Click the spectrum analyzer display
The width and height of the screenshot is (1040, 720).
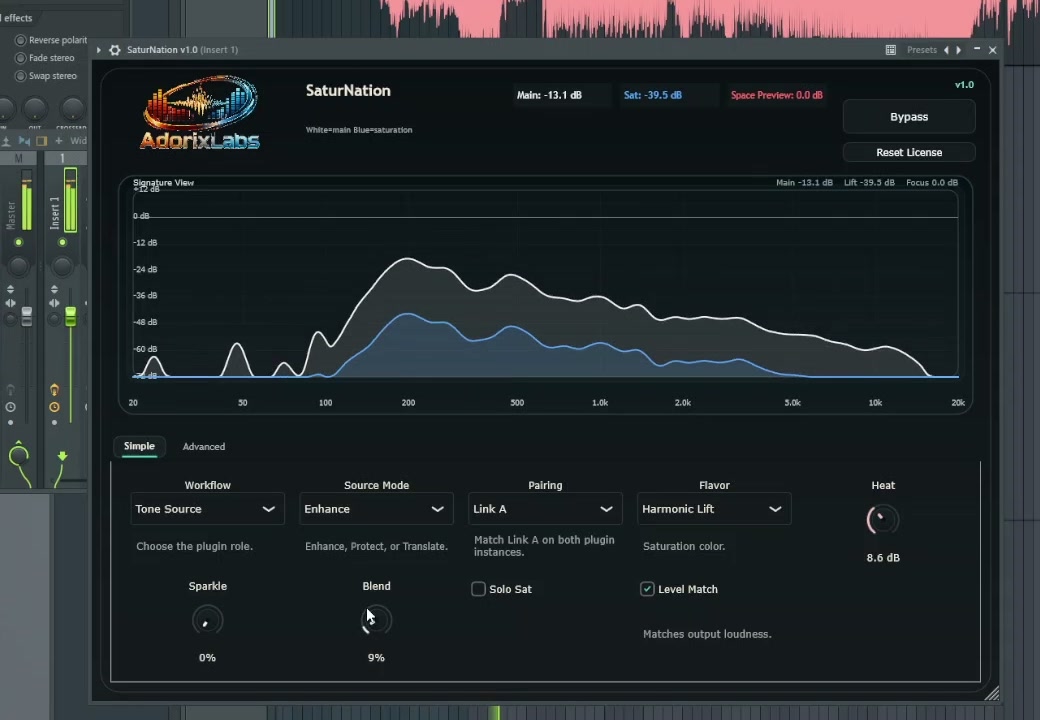coord(545,284)
